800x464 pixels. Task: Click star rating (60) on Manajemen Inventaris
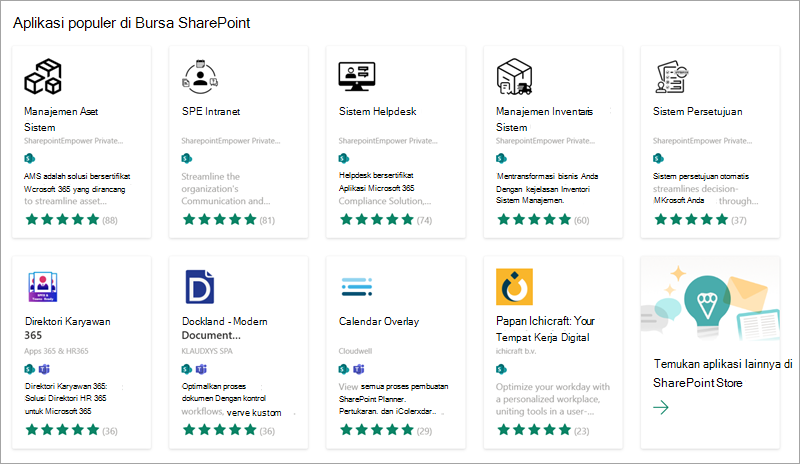tap(543, 220)
